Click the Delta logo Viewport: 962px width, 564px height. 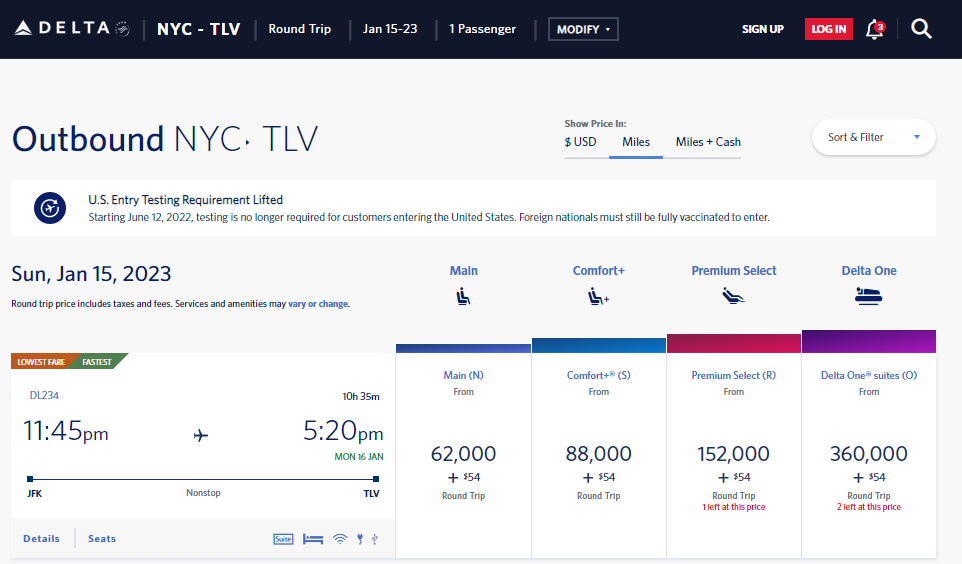pyautogui.click(x=72, y=28)
